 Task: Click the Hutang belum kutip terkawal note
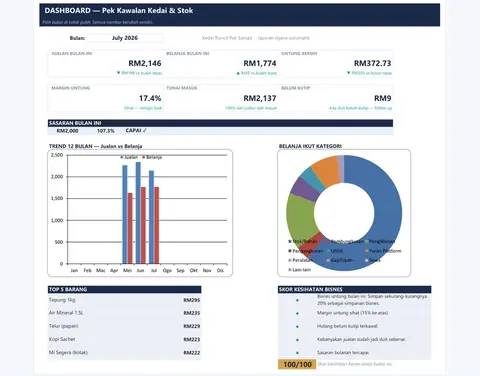point(347,326)
